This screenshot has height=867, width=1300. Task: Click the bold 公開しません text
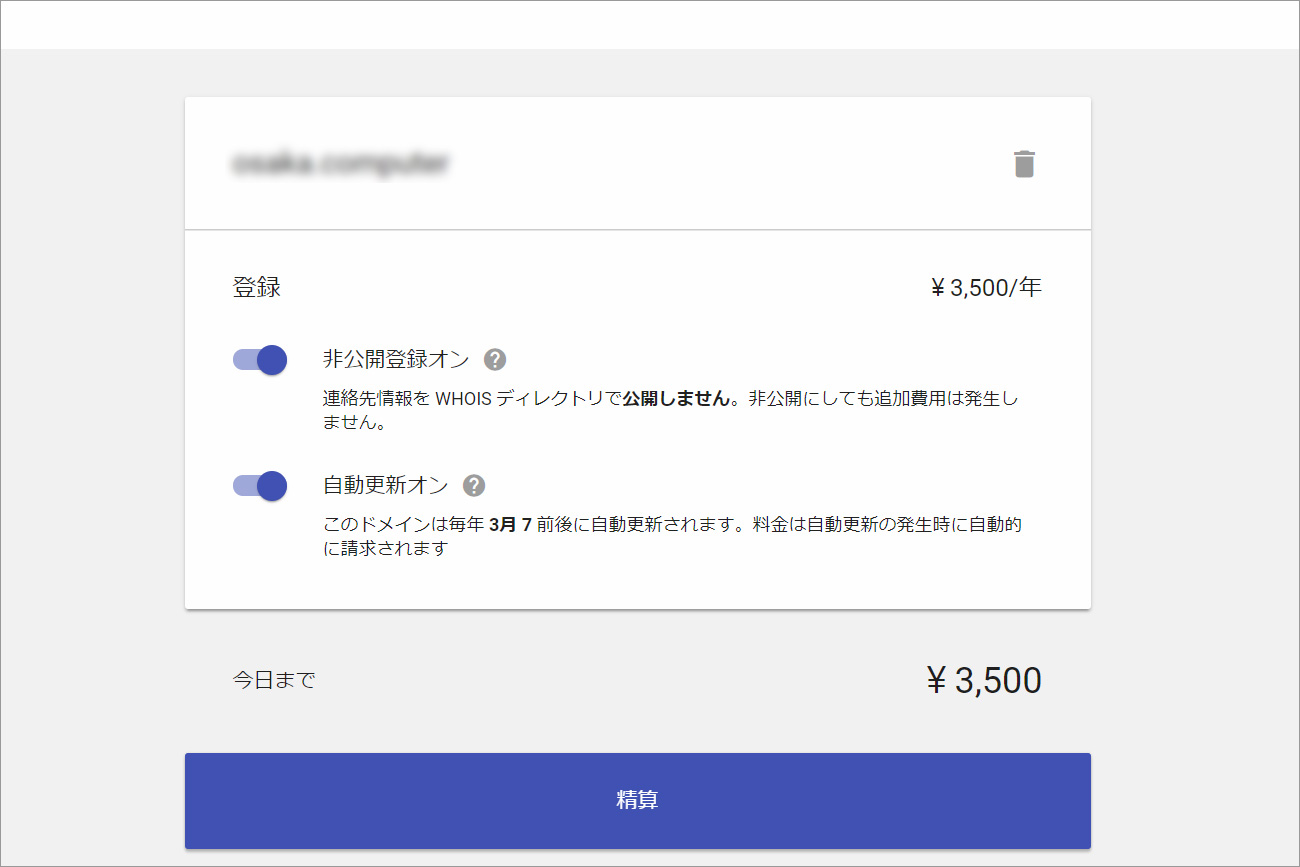[x=677, y=398]
